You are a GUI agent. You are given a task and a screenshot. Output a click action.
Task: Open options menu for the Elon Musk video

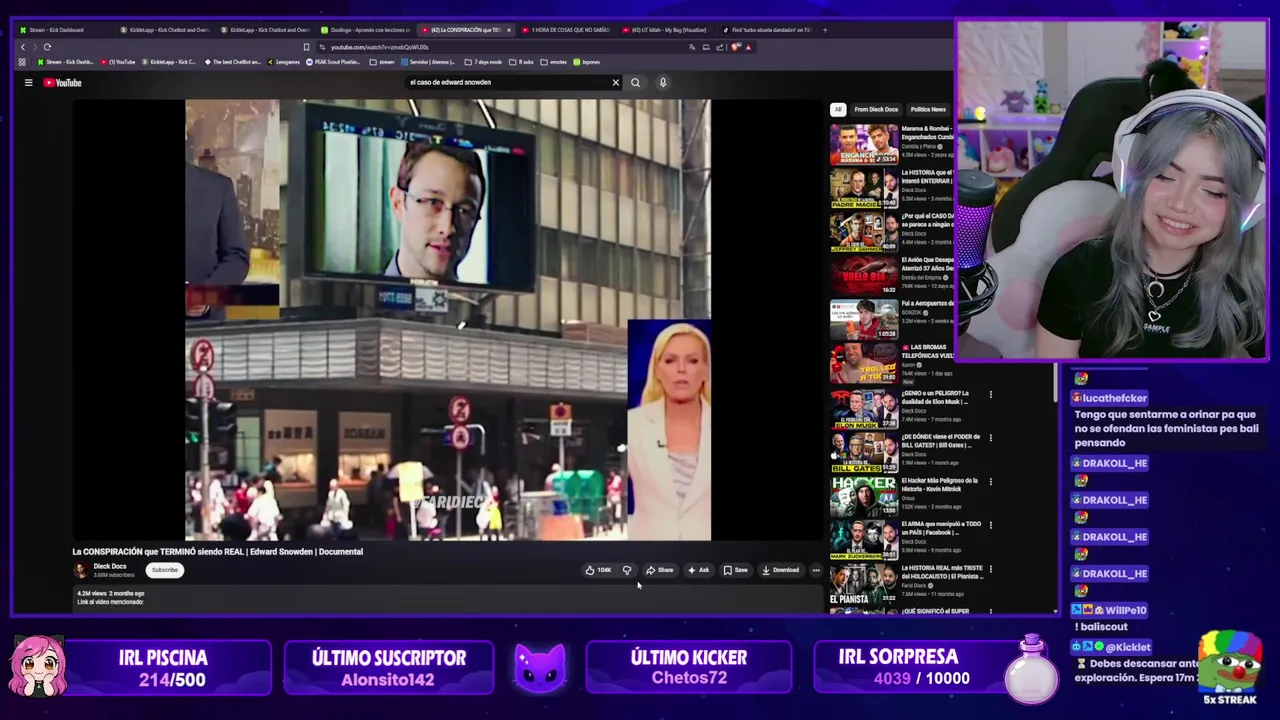(x=990, y=395)
